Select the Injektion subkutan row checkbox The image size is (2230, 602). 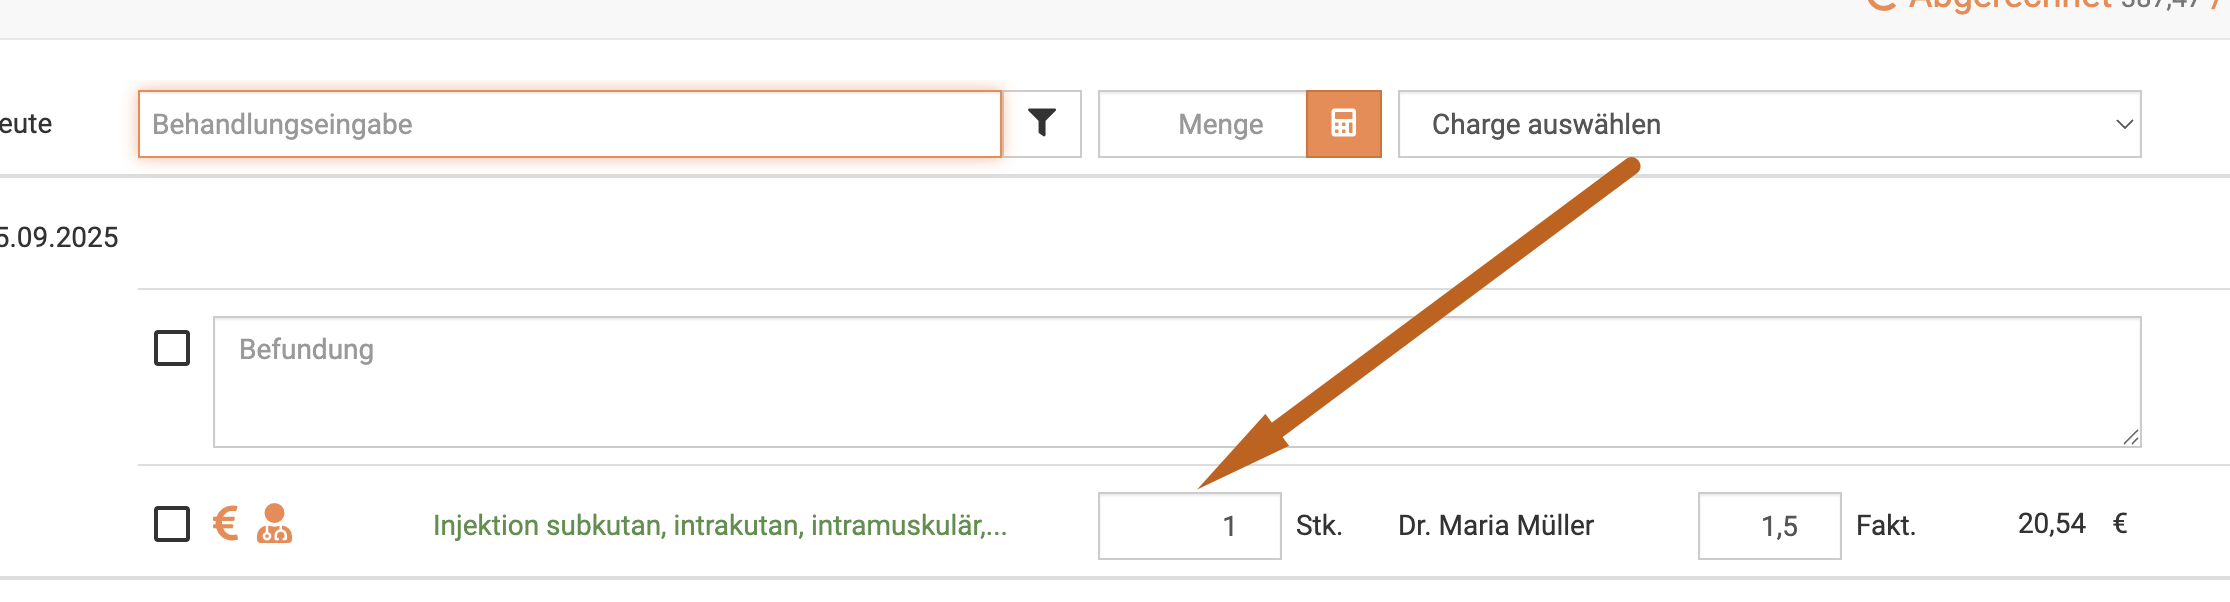click(172, 523)
